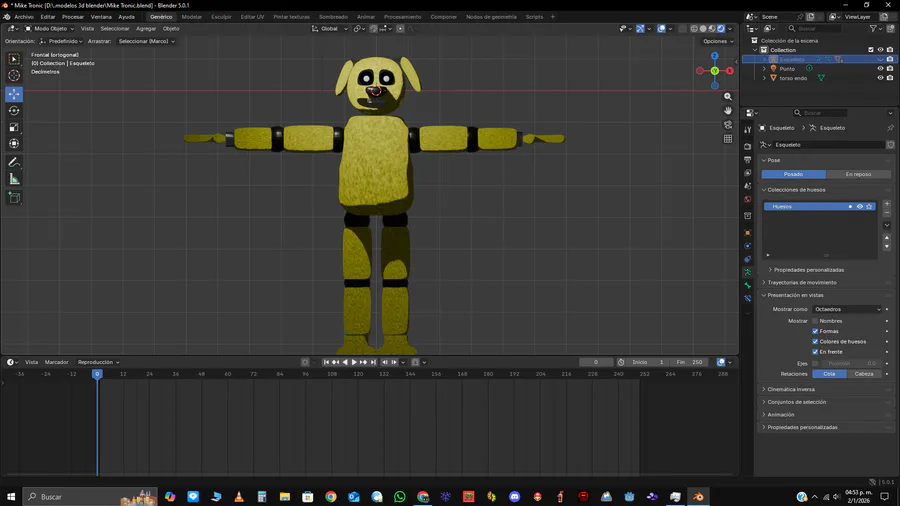Image resolution: width=900 pixels, height=506 pixels.
Task: Select the Move tool in the toolbar
Action: [x=14, y=94]
